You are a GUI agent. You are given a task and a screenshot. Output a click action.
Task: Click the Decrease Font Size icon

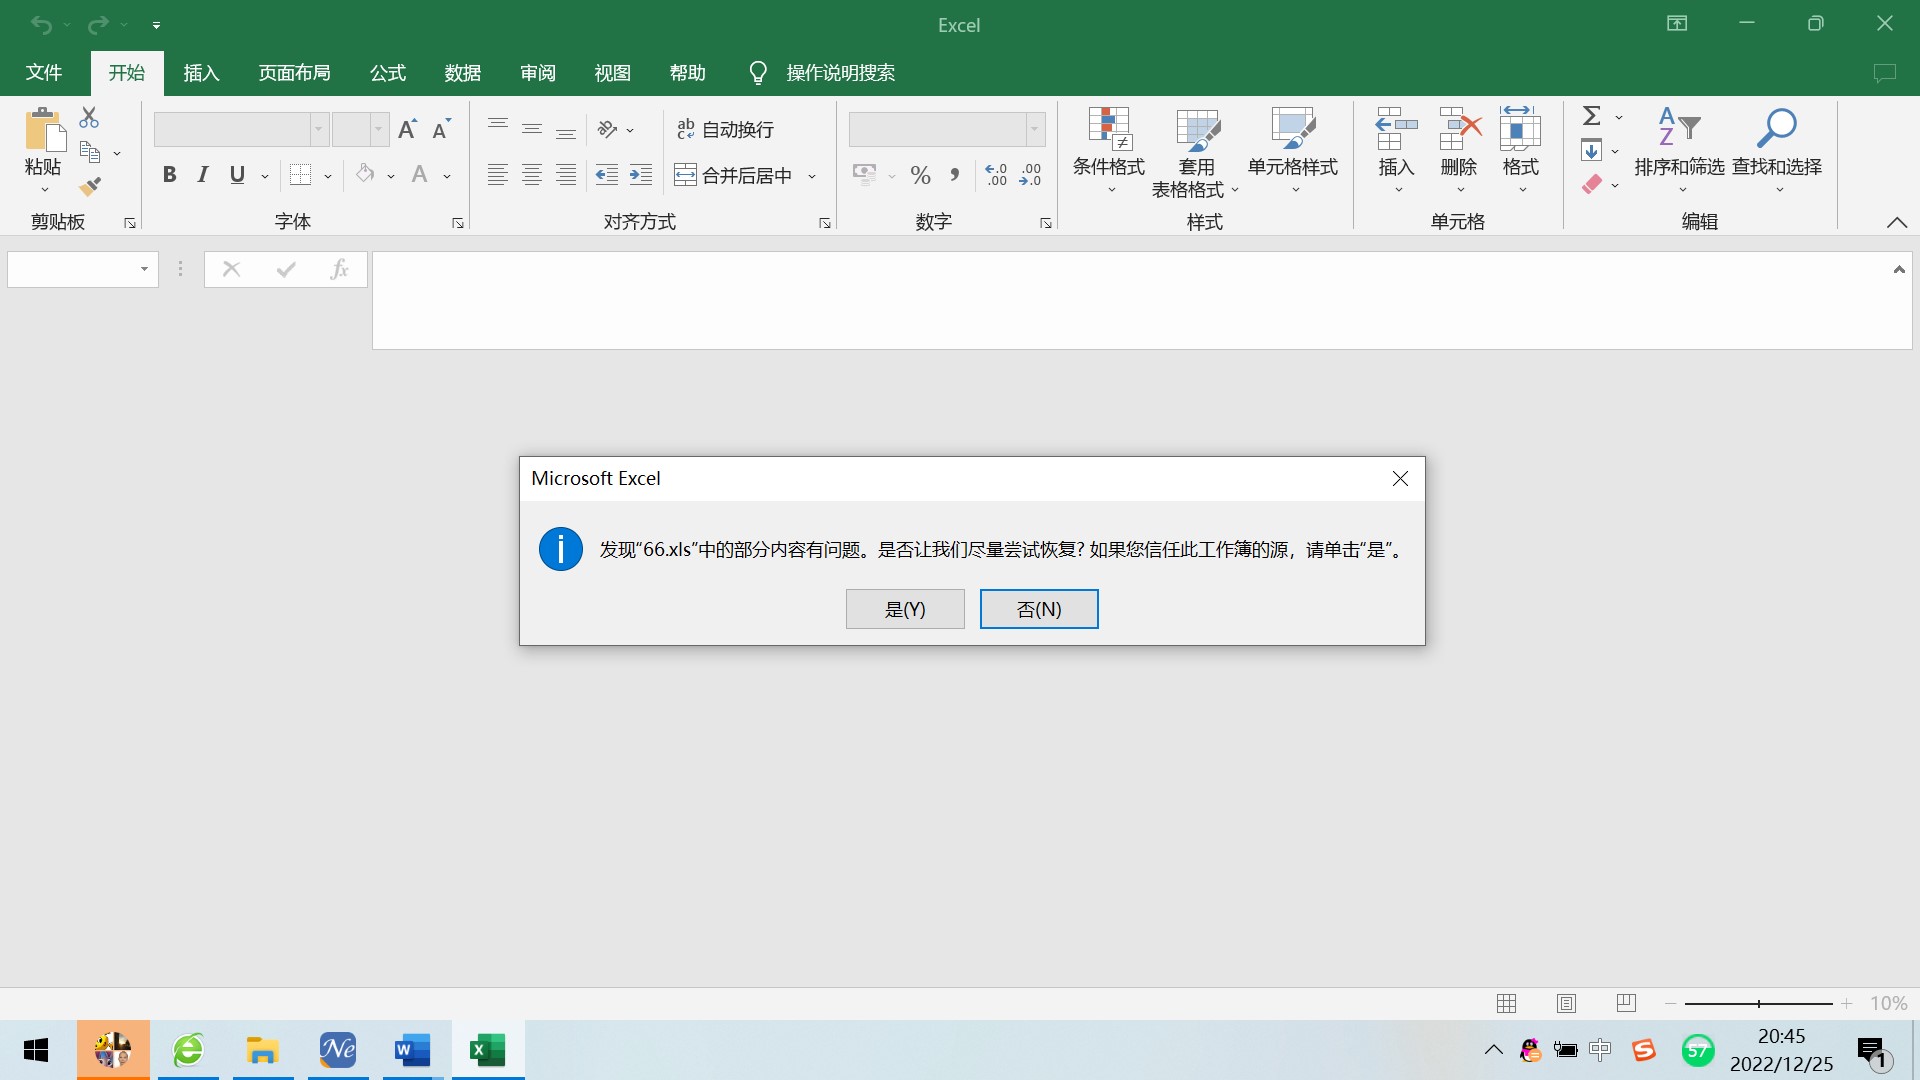tap(441, 129)
